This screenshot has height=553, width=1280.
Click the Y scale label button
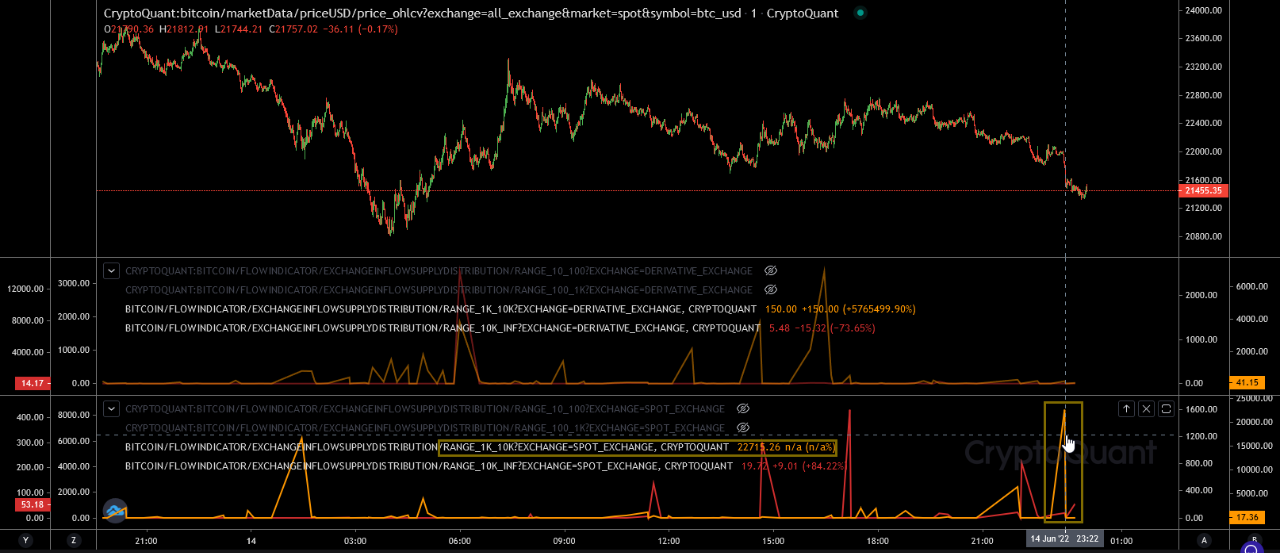26,540
